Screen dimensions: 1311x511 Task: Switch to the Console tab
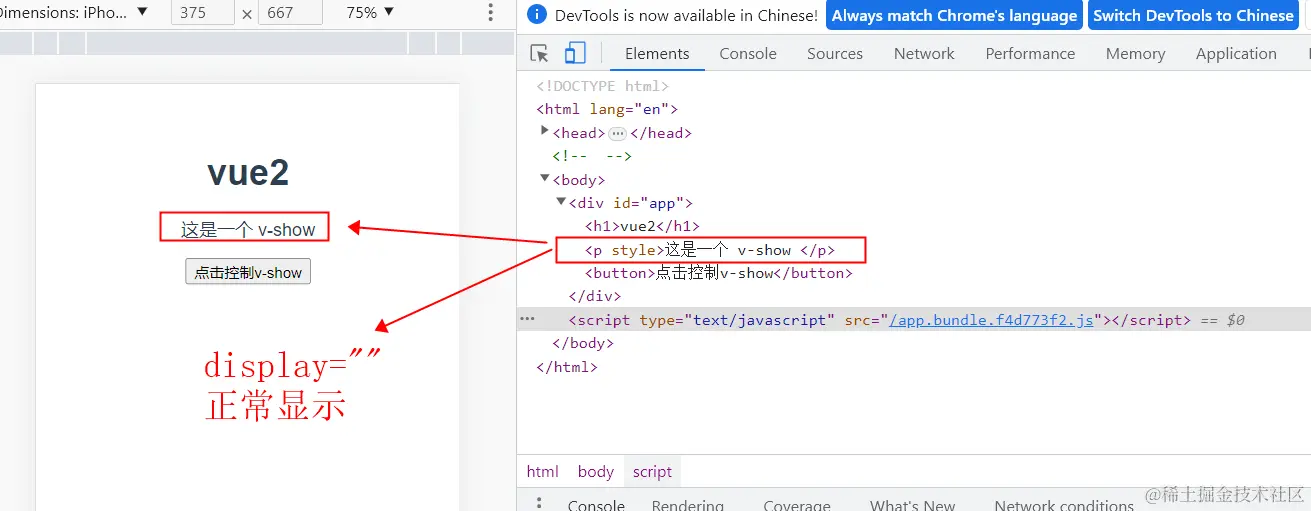pyautogui.click(x=748, y=54)
